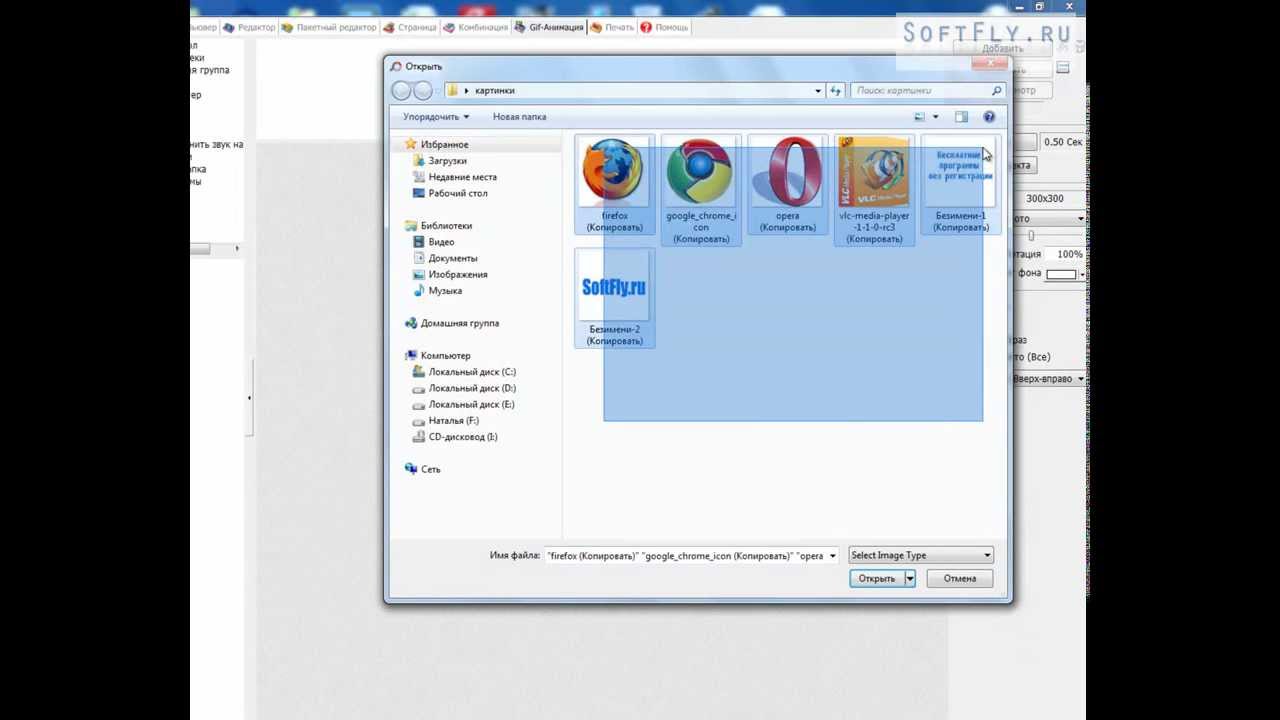Switch to the Редактор tab

point(249,27)
